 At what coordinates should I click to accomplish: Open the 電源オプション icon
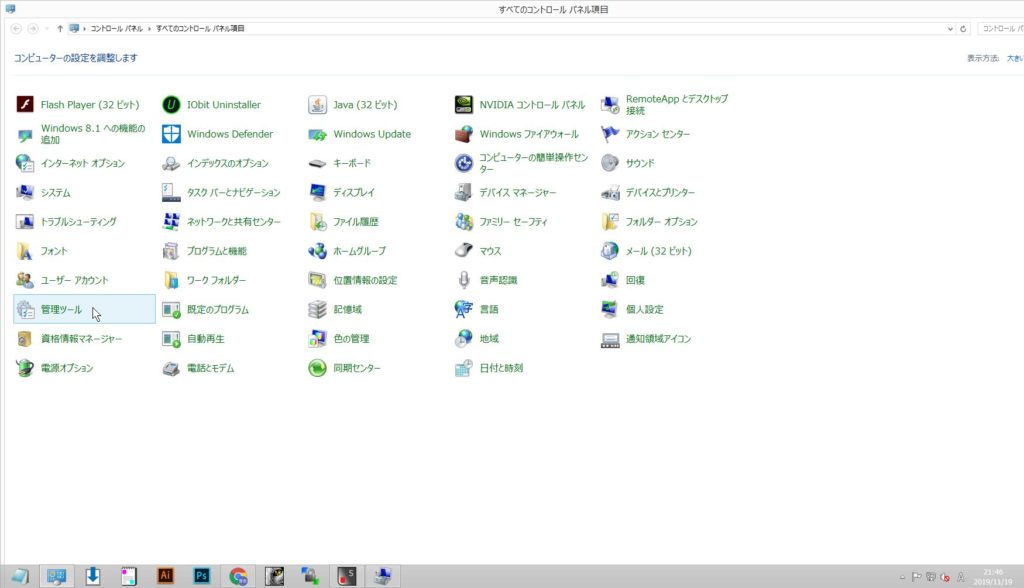click(25, 368)
